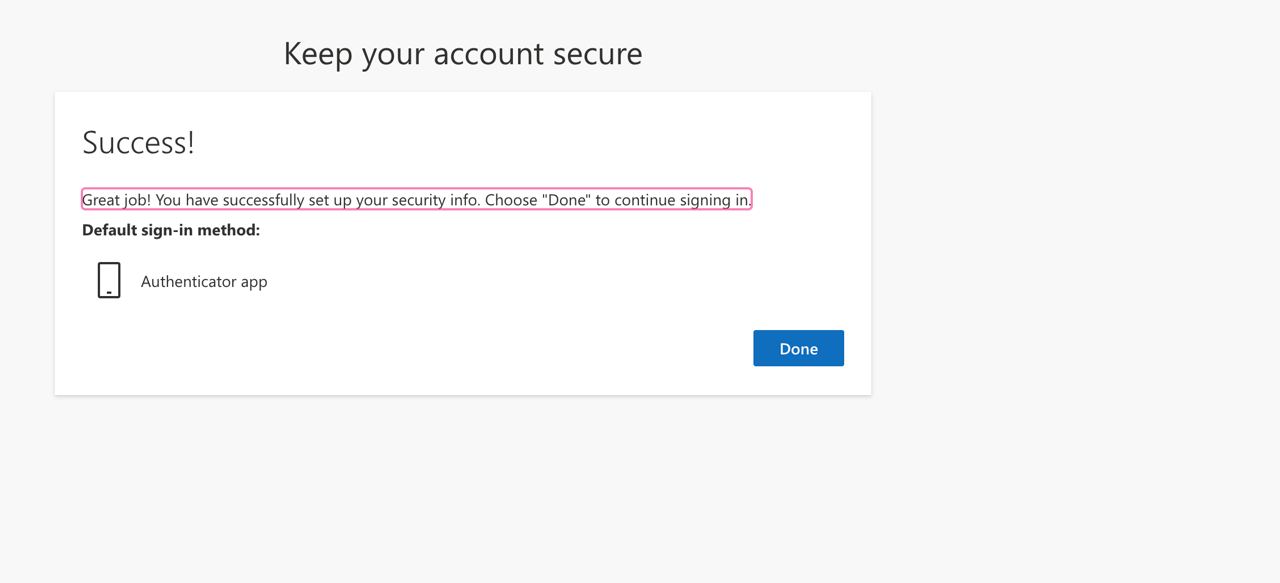Select the Done button to continue signing in
This screenshot has height=583, width=1280.
coord(798,348)
